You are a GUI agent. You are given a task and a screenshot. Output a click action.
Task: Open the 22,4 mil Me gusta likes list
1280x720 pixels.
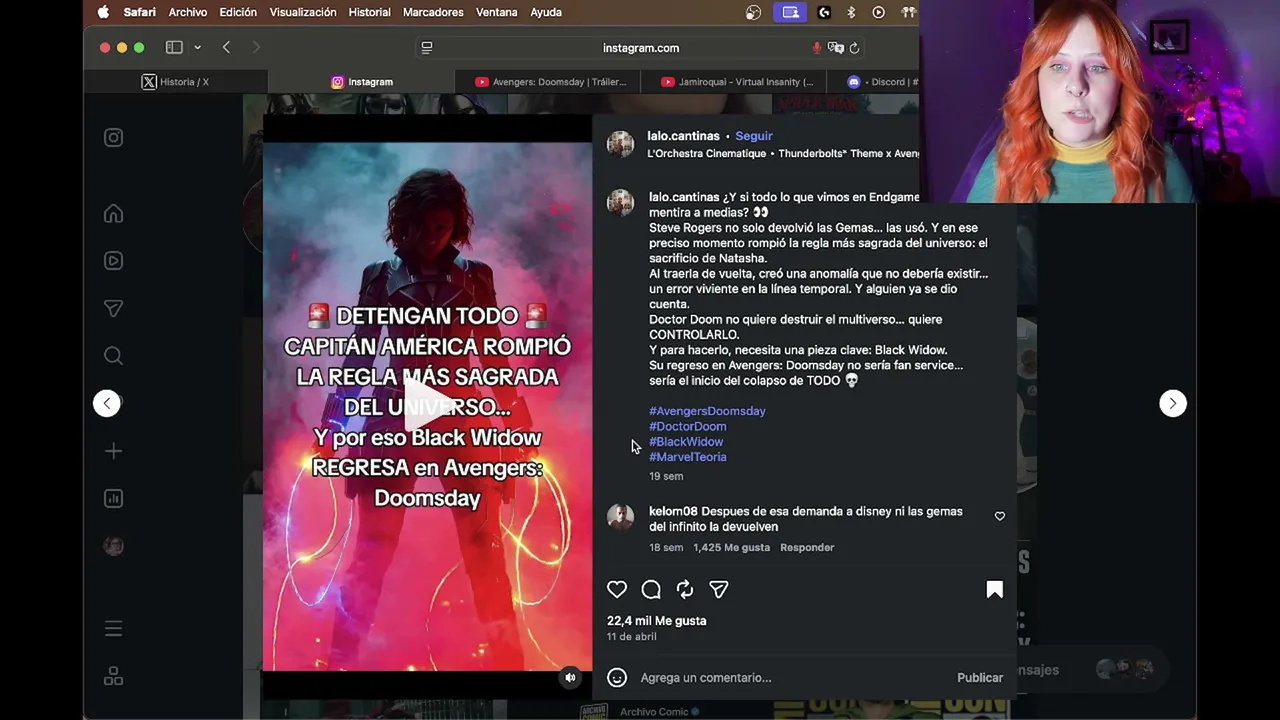point(656,621)
